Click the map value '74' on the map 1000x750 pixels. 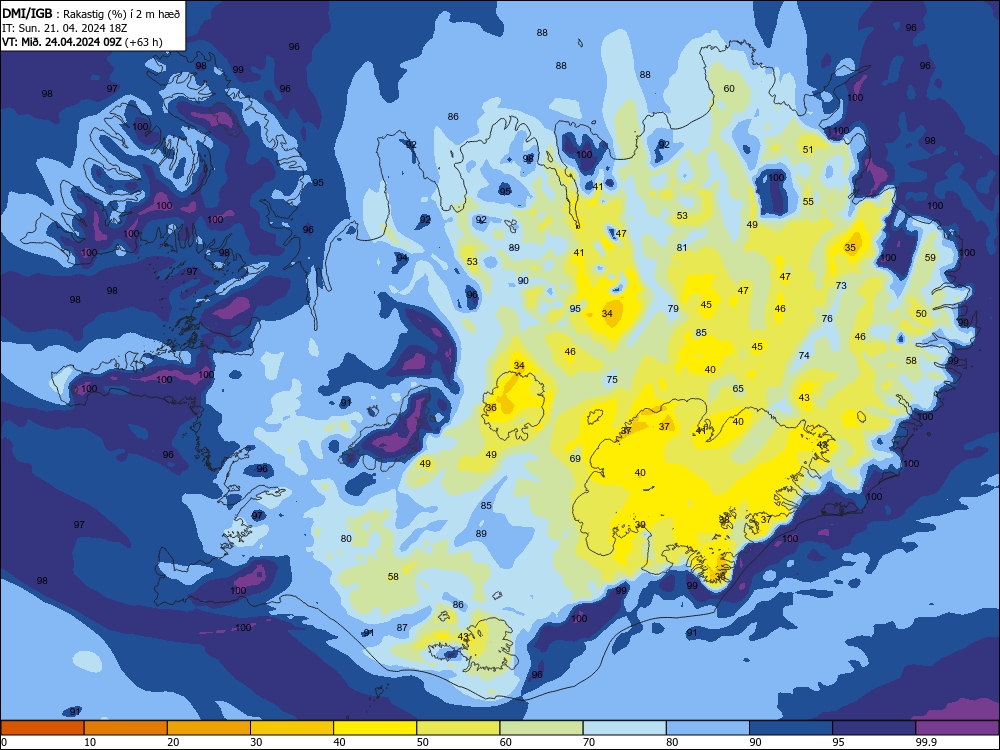pyautogui.click(x=804, y=355)
